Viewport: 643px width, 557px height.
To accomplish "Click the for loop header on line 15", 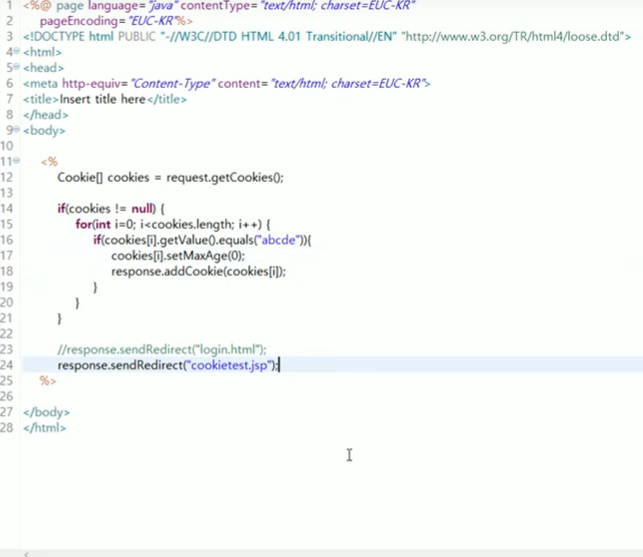I will tap(173, 224).
